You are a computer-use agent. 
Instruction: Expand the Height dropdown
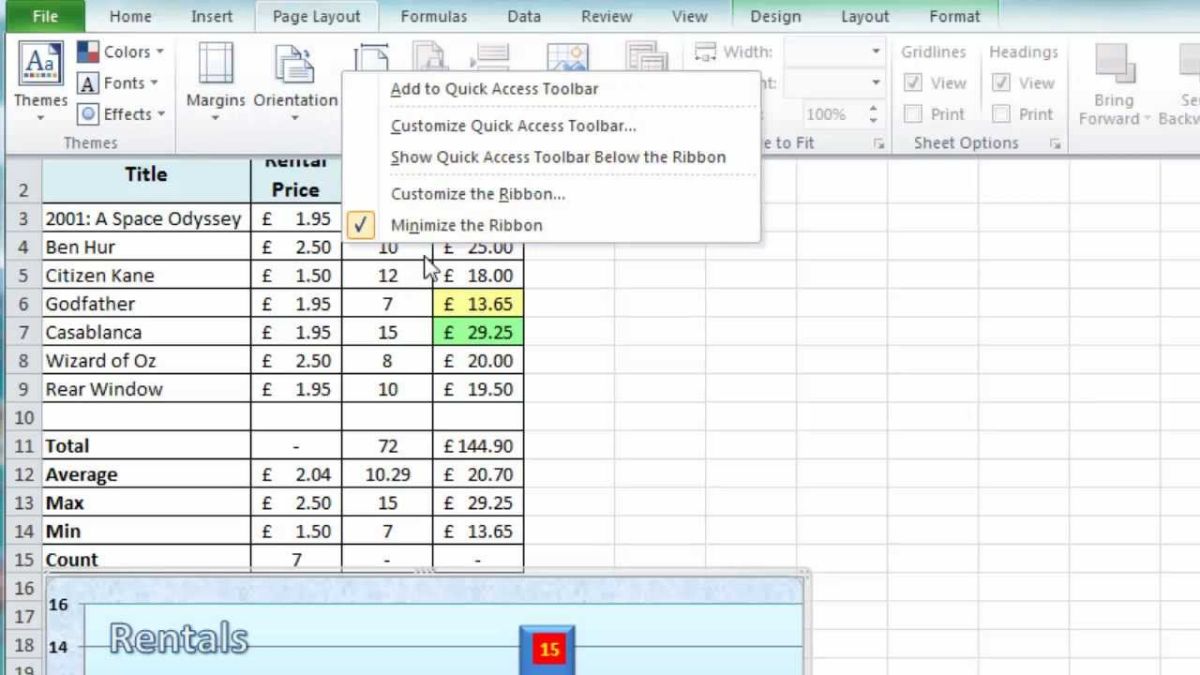[874, 82]
